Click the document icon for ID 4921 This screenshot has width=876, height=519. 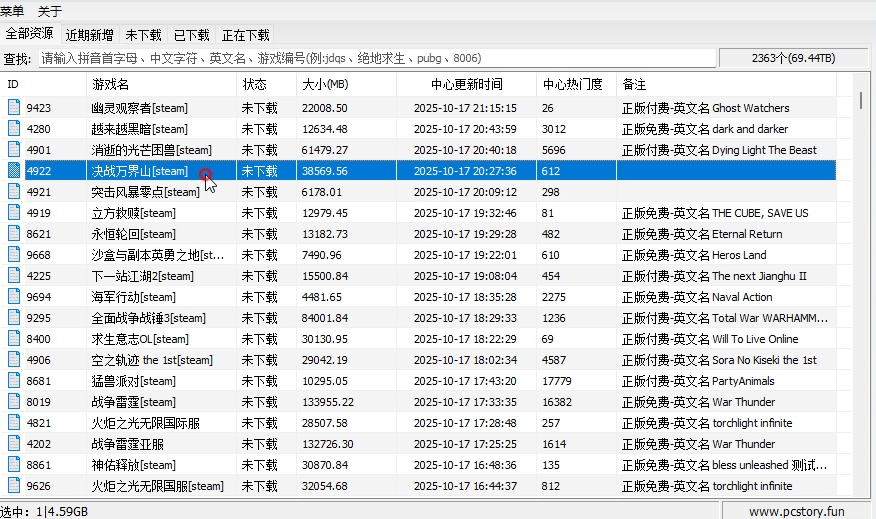point(14,192)
